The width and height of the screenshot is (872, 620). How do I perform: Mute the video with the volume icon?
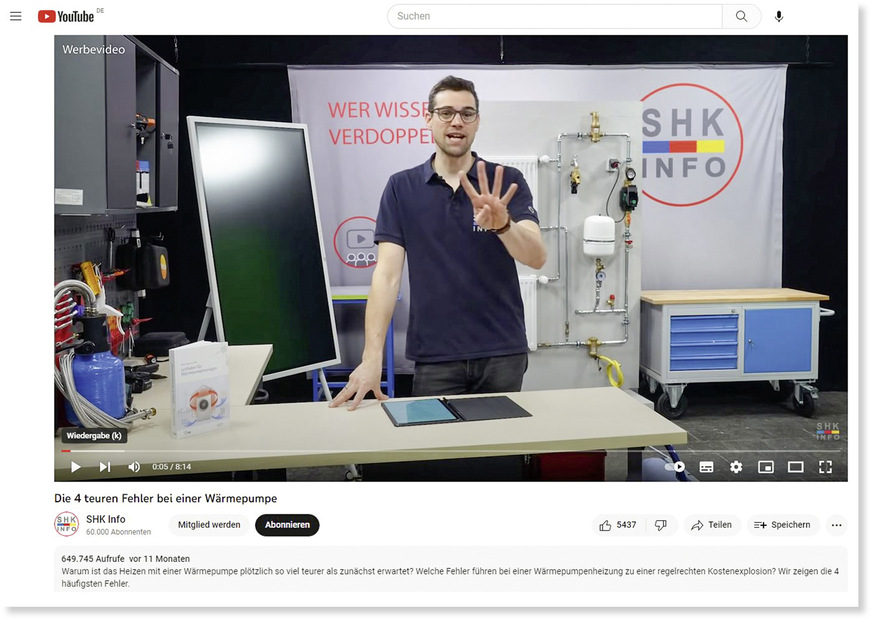134,466
